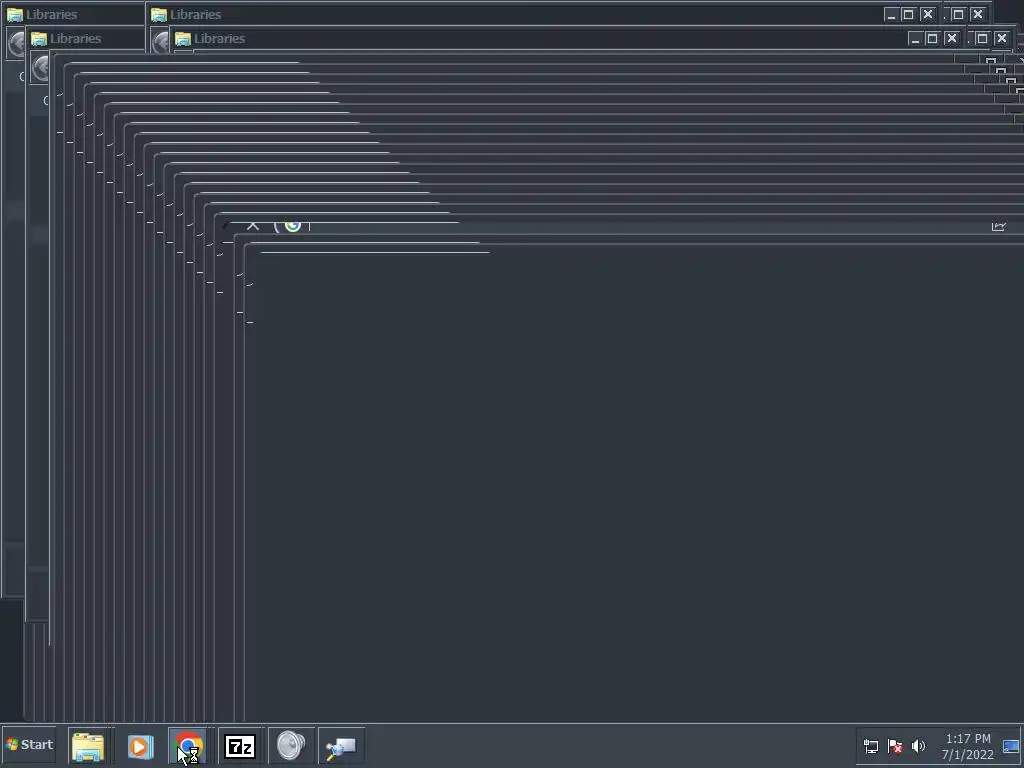Switch to Google Chrome on the taskbar

(x=189, y=746)
